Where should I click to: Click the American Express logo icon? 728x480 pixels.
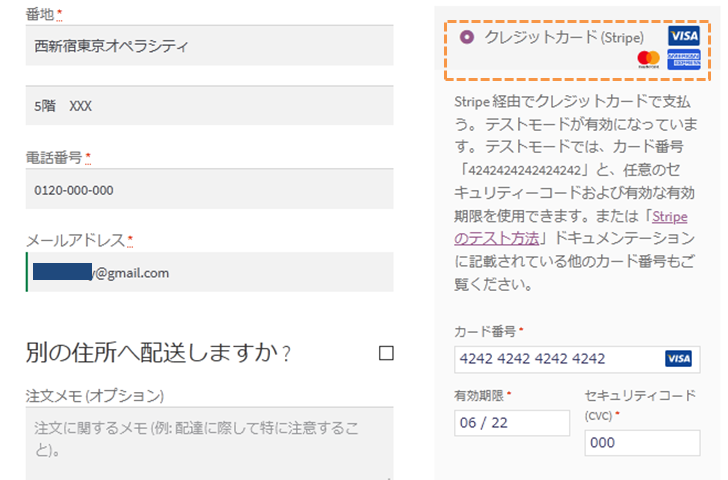click(683, 59)
